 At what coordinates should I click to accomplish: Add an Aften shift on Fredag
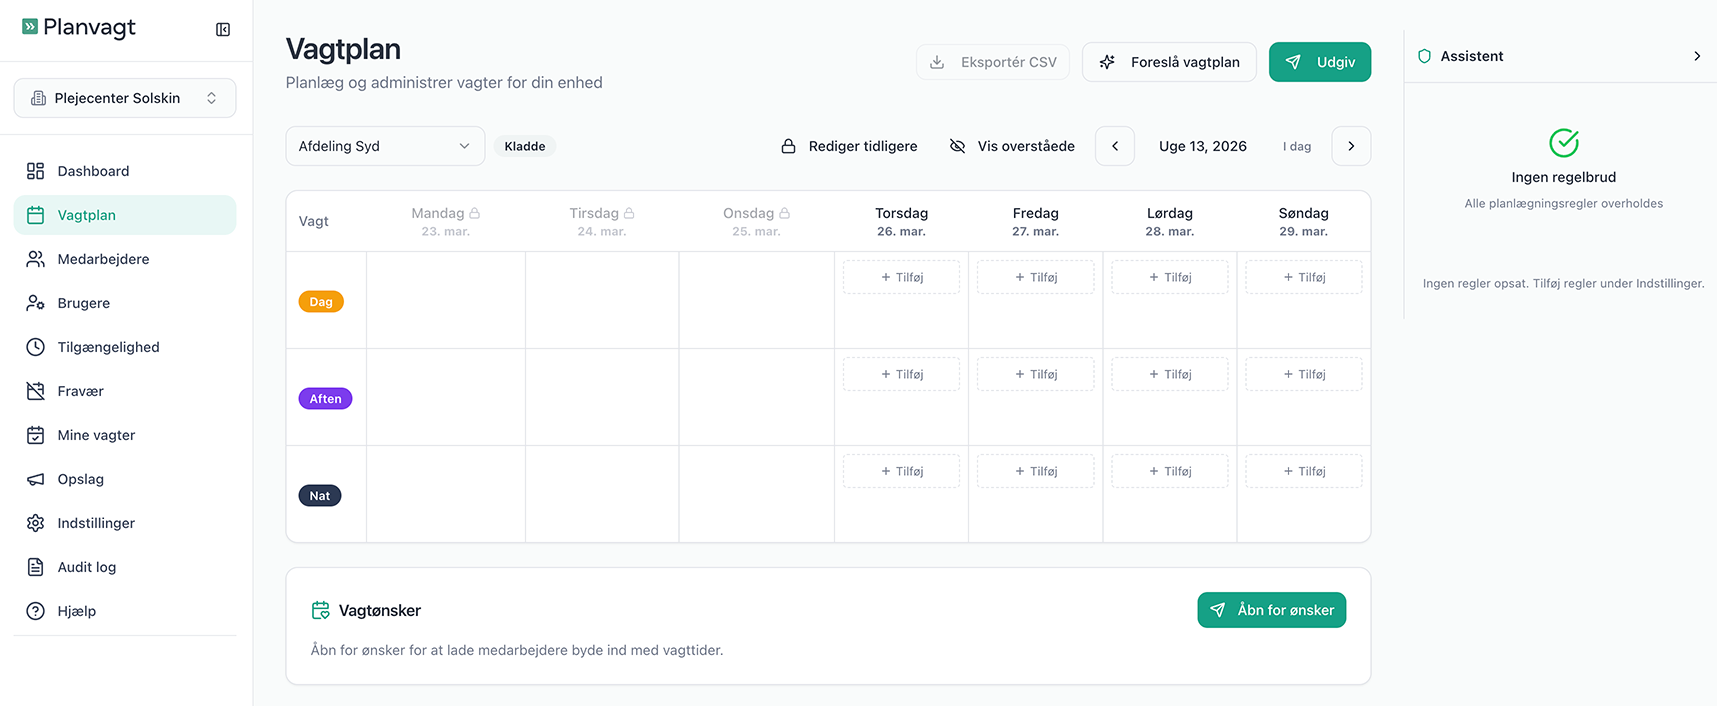point(1035,374)
